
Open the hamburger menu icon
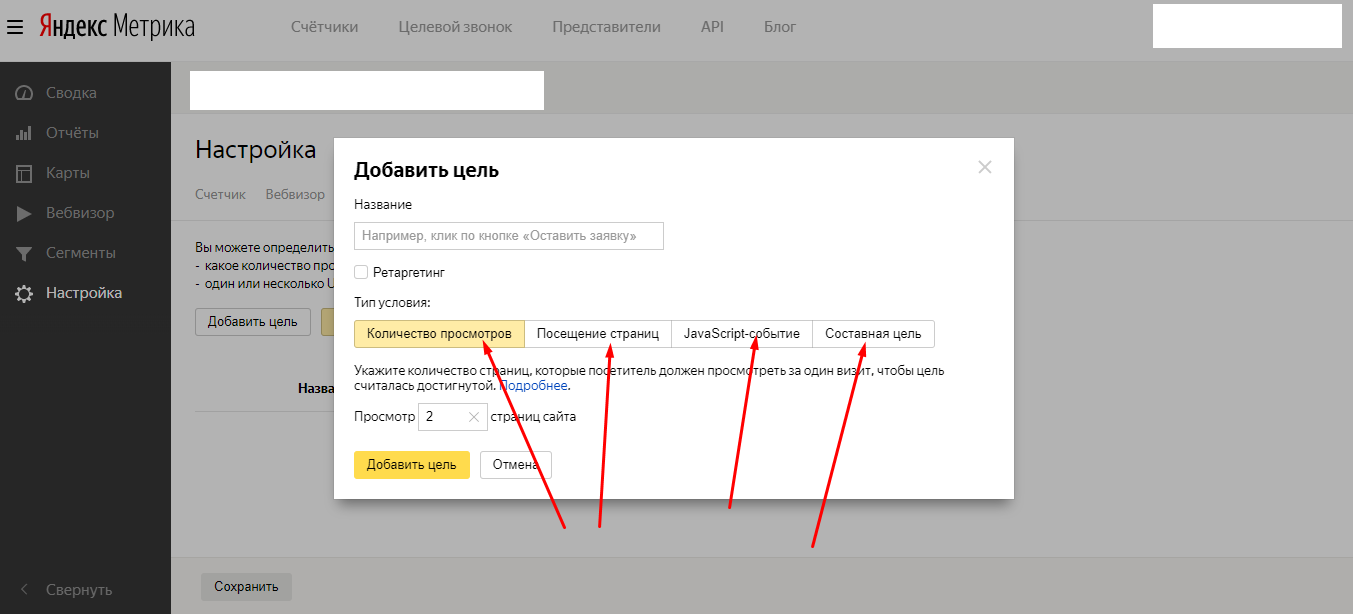14,27
